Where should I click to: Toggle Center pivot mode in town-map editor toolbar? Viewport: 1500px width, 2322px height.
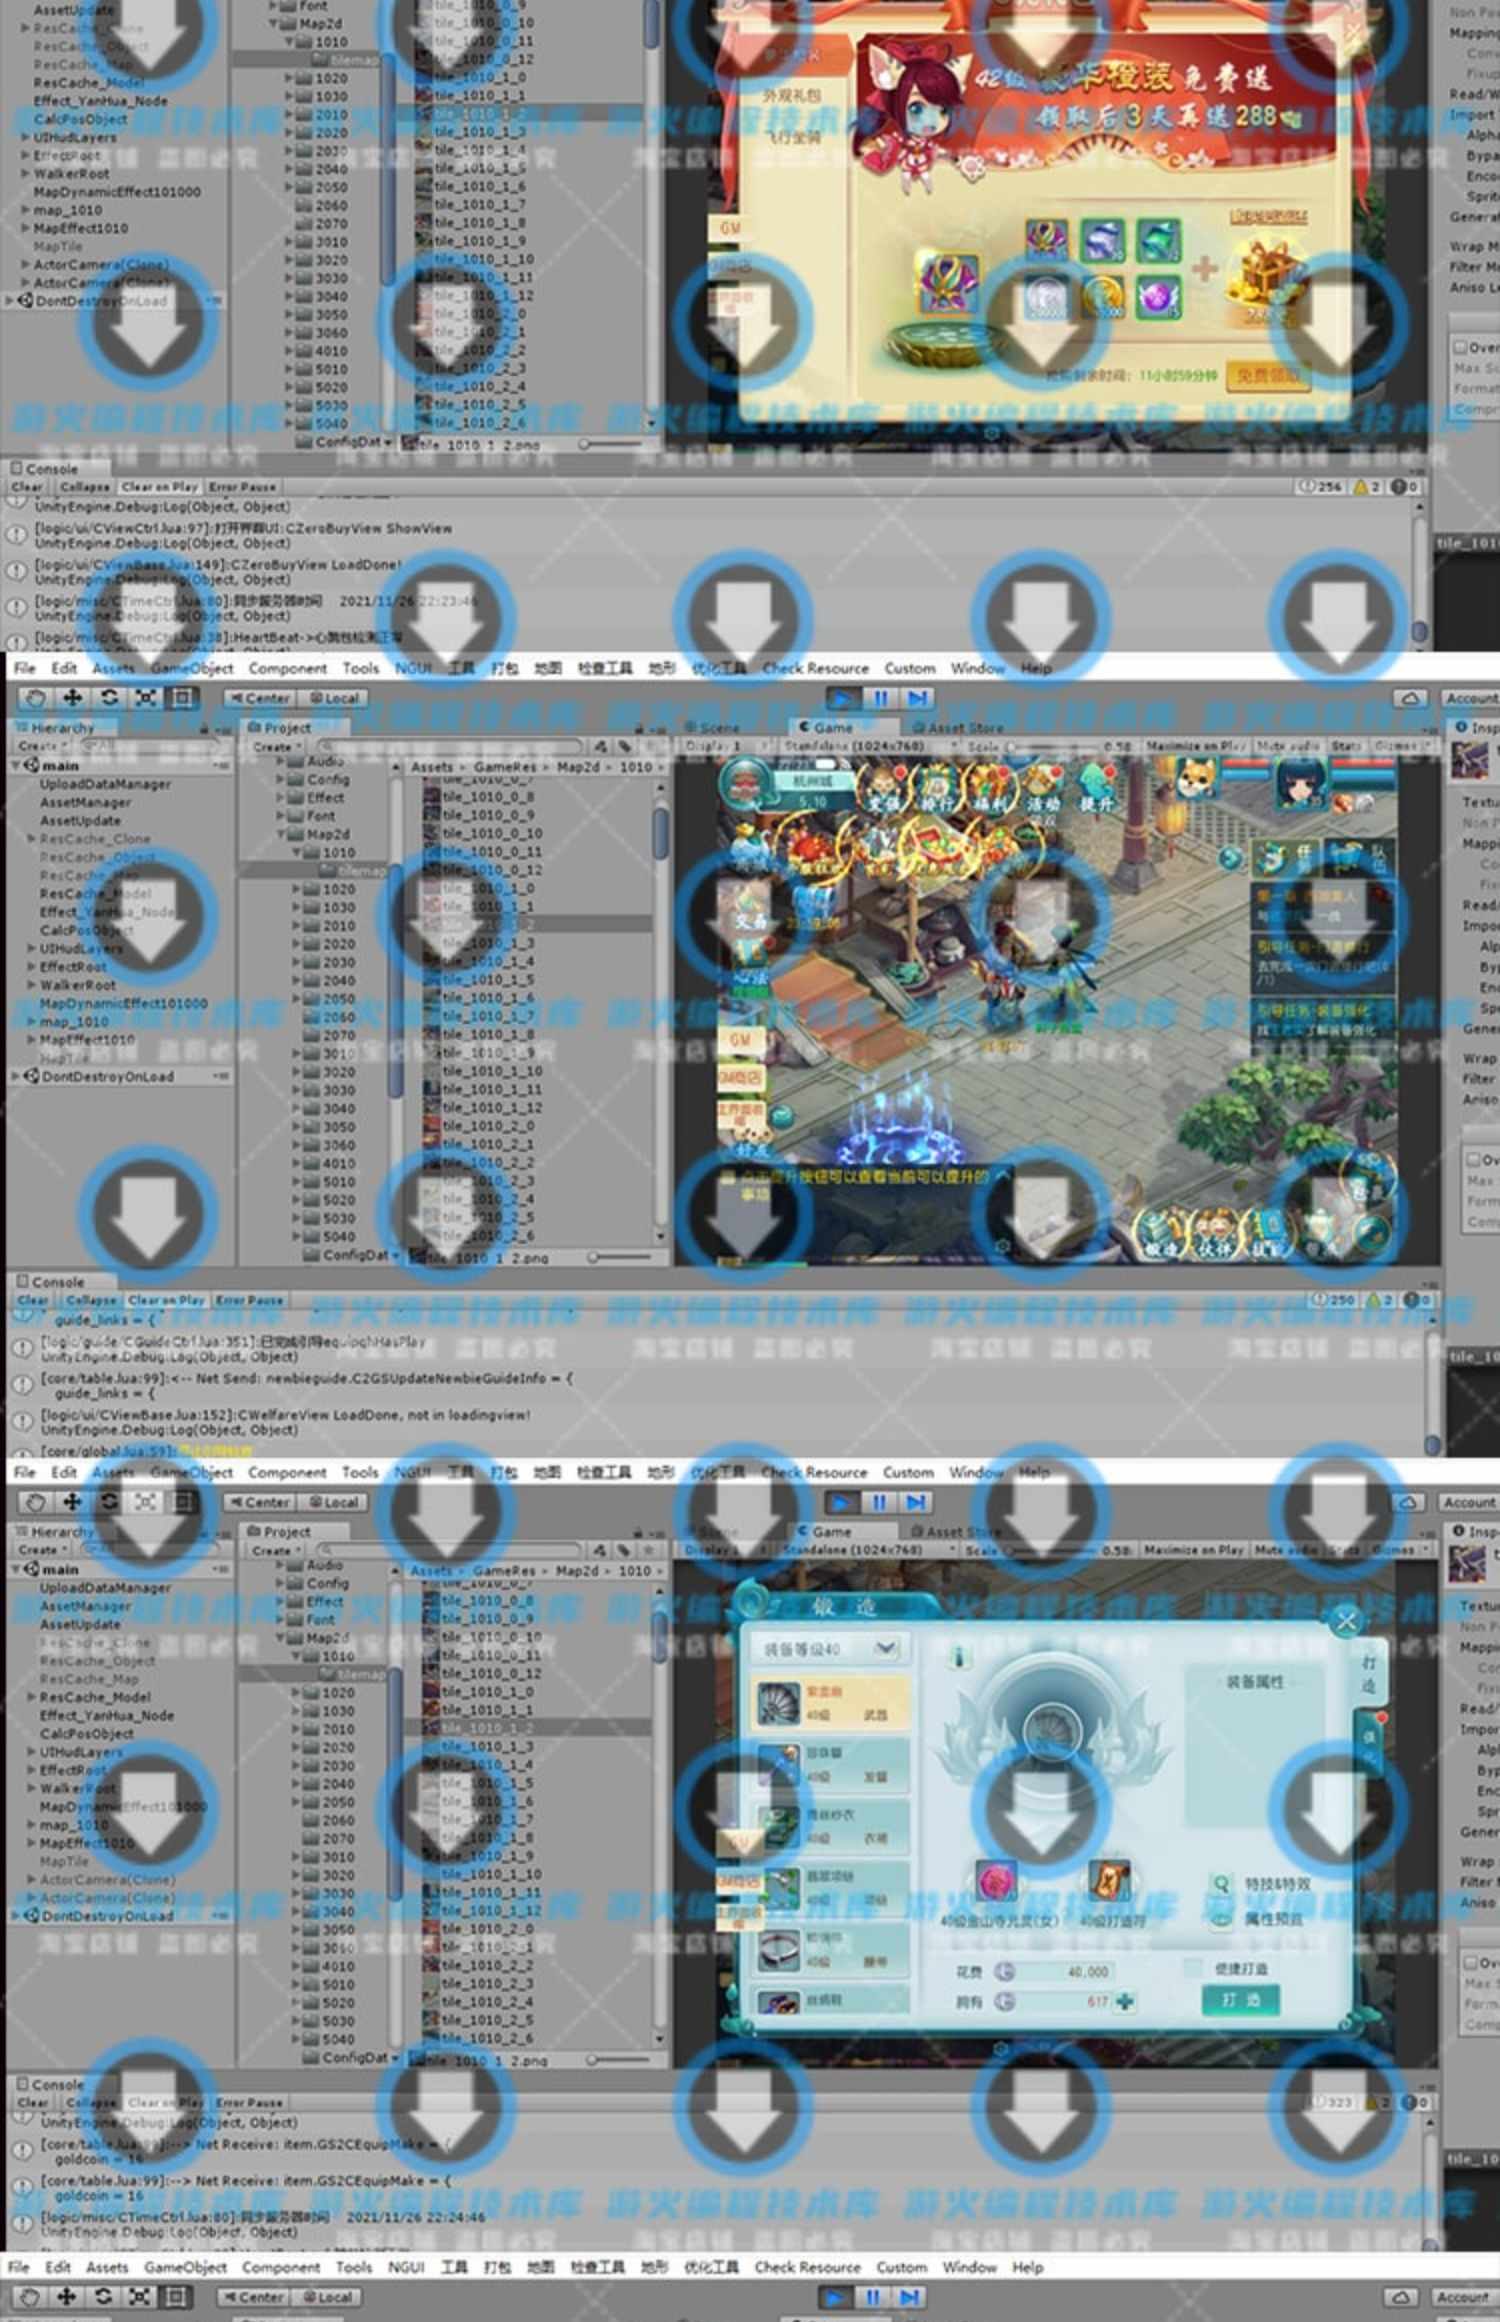(259, 698)
